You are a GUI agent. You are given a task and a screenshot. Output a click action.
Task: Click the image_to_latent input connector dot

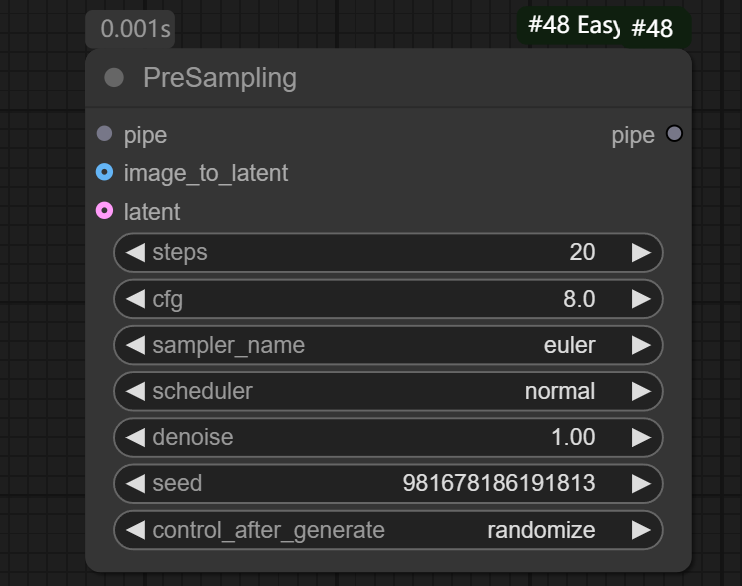click(104, 172)
